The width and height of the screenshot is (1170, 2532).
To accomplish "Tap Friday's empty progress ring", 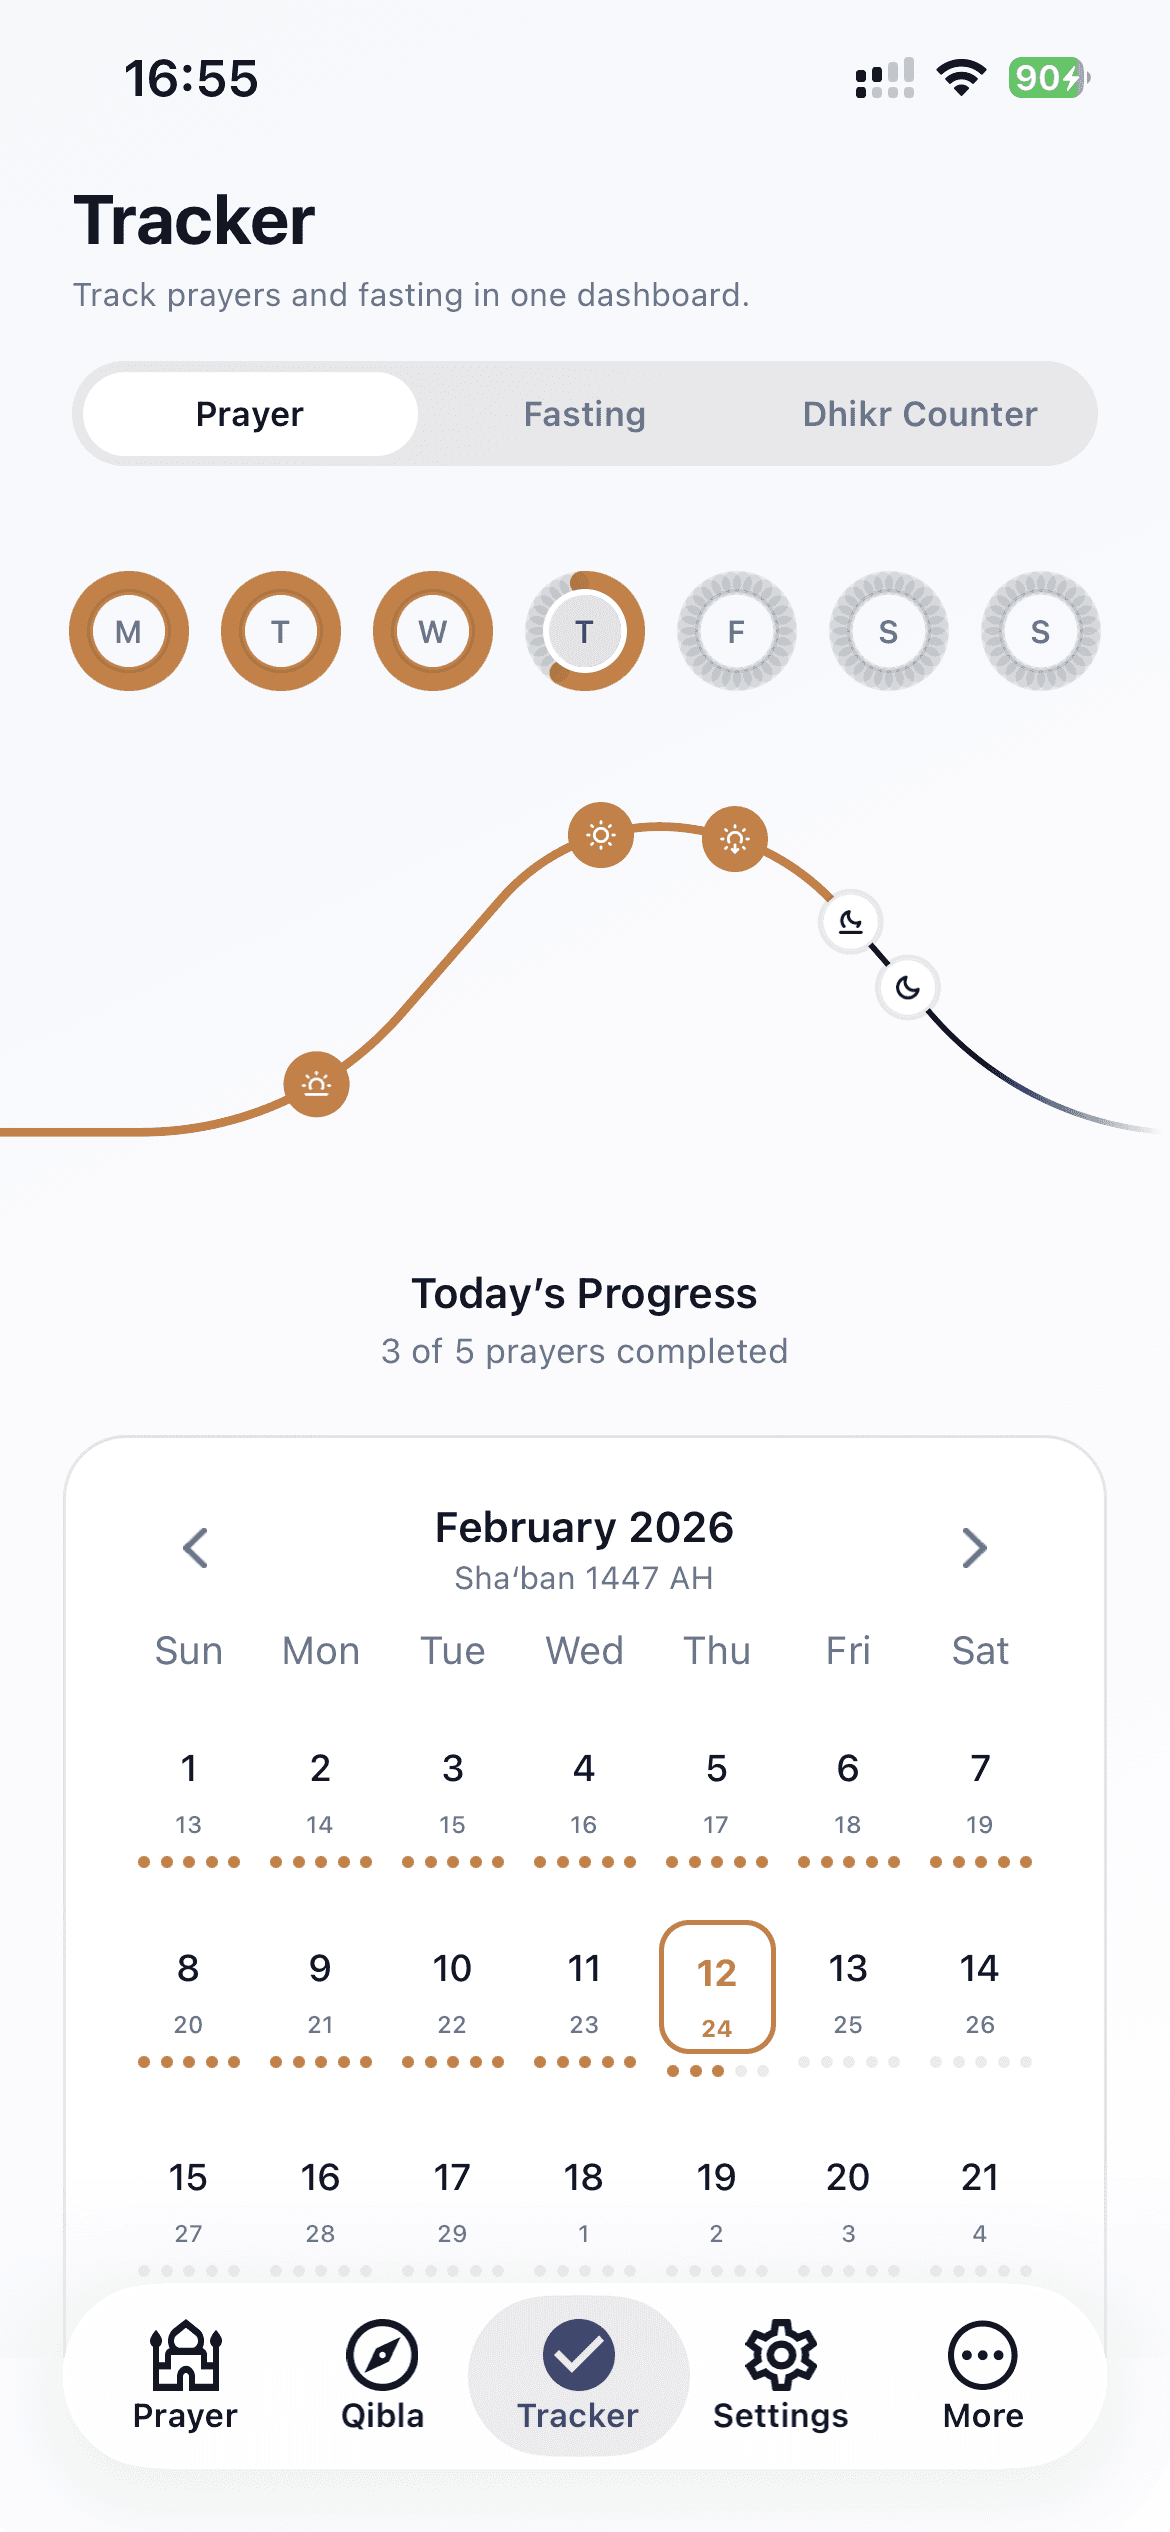I will coord(736,631).
